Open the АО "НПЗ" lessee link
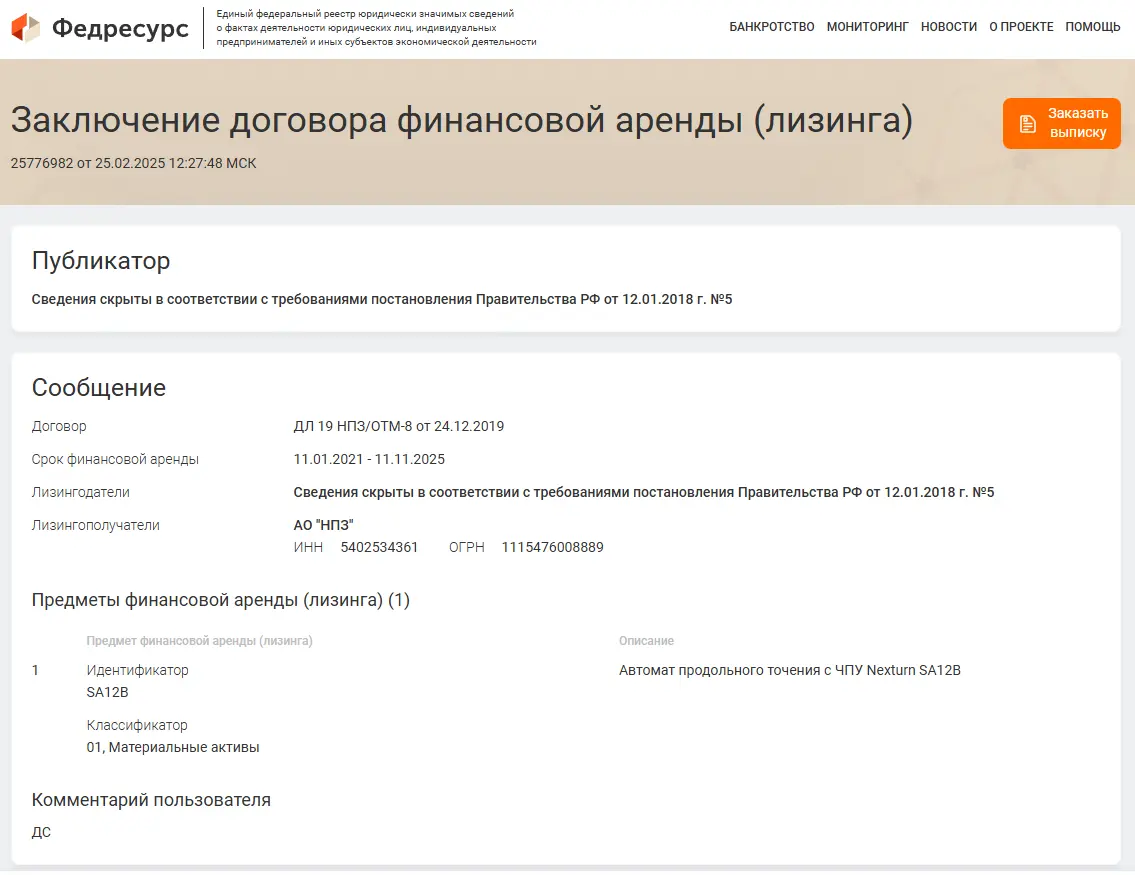This screenshot has width=1135, height=875. pyautogui.click(x=324, y=525)
